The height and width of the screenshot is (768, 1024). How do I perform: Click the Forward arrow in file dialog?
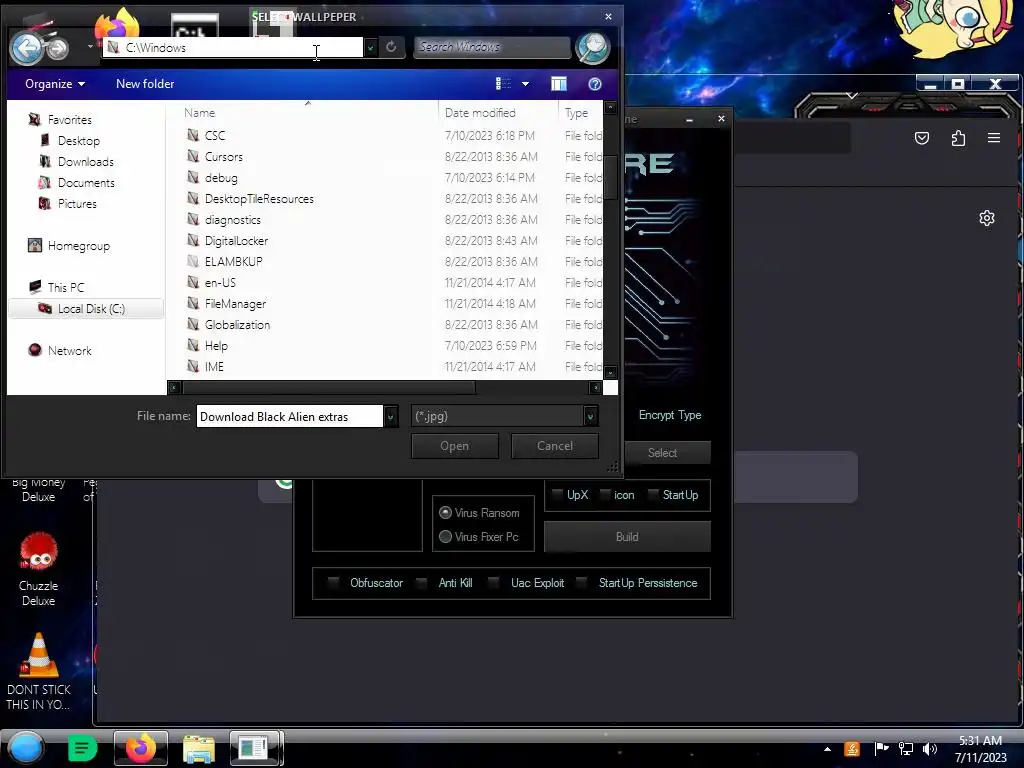pyautogui.click(x=57, y=48)
